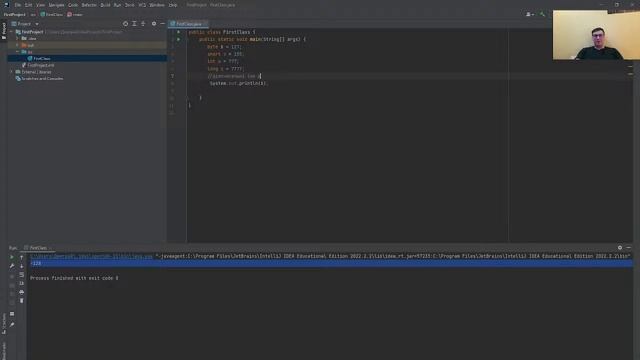Open the Edit menu
Viewport: 640px width, 360px height.
point(28,5)
